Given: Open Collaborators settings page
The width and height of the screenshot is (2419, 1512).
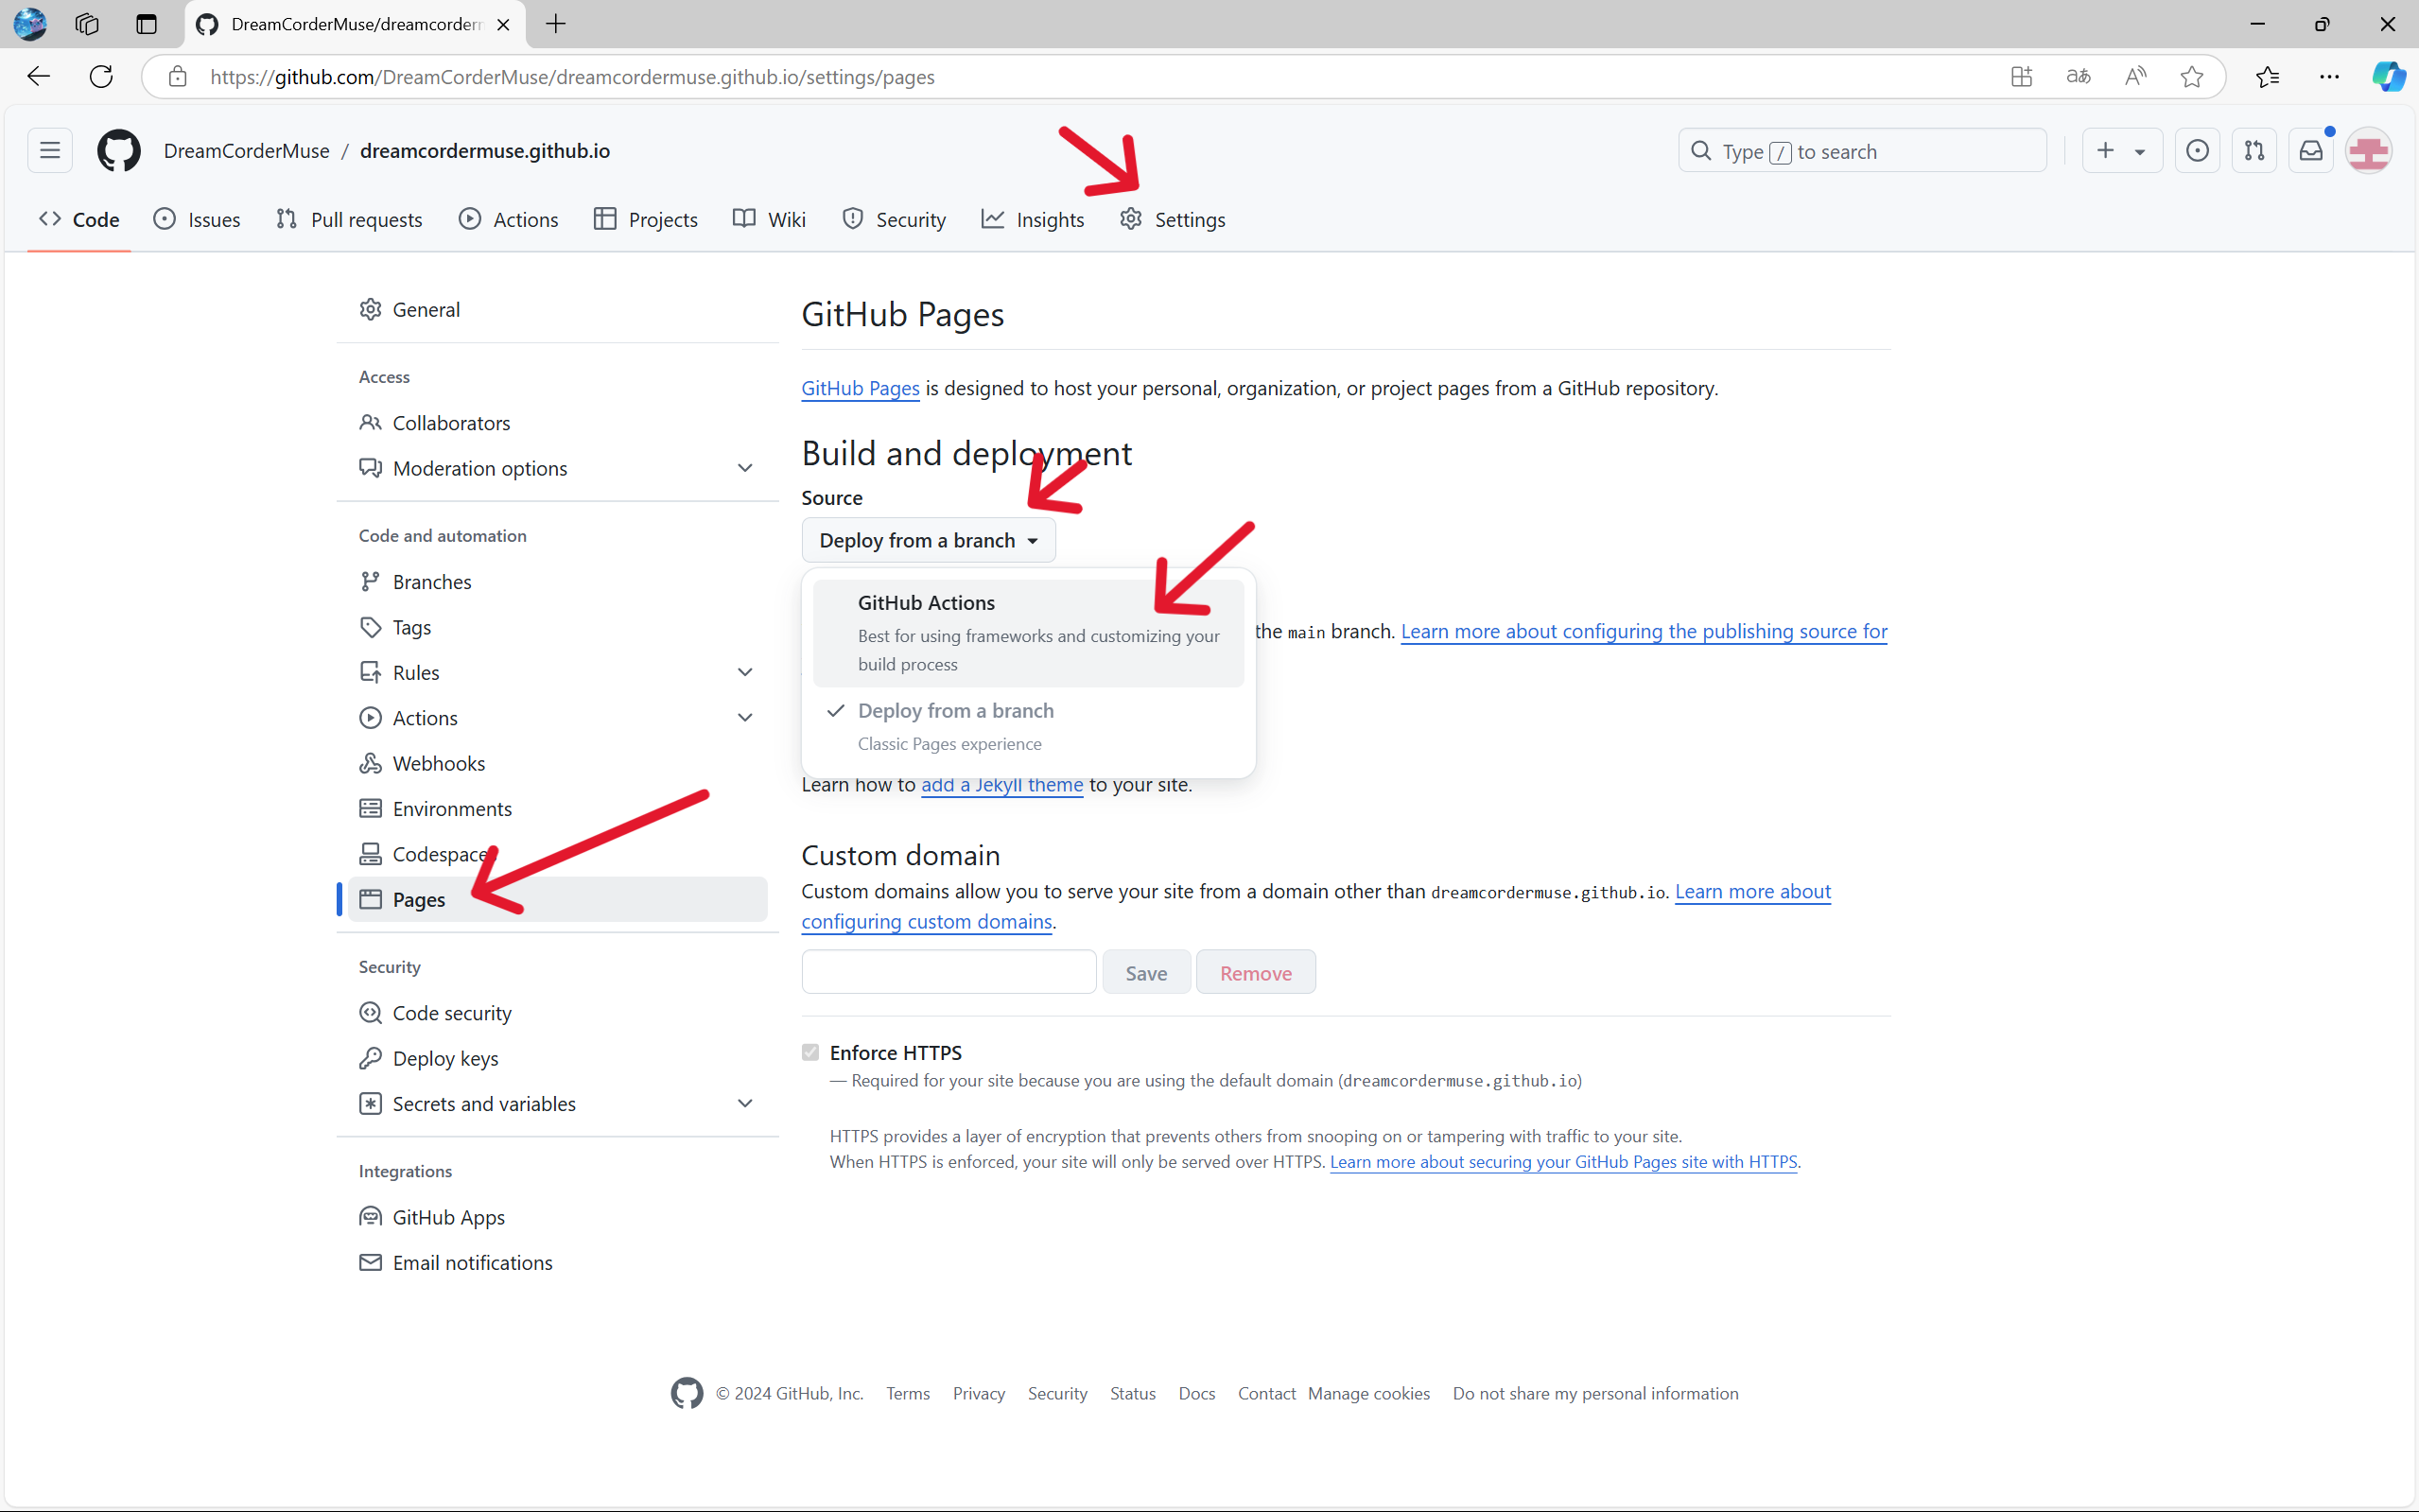Looking at the screenshot, I should tap(557, 423).
